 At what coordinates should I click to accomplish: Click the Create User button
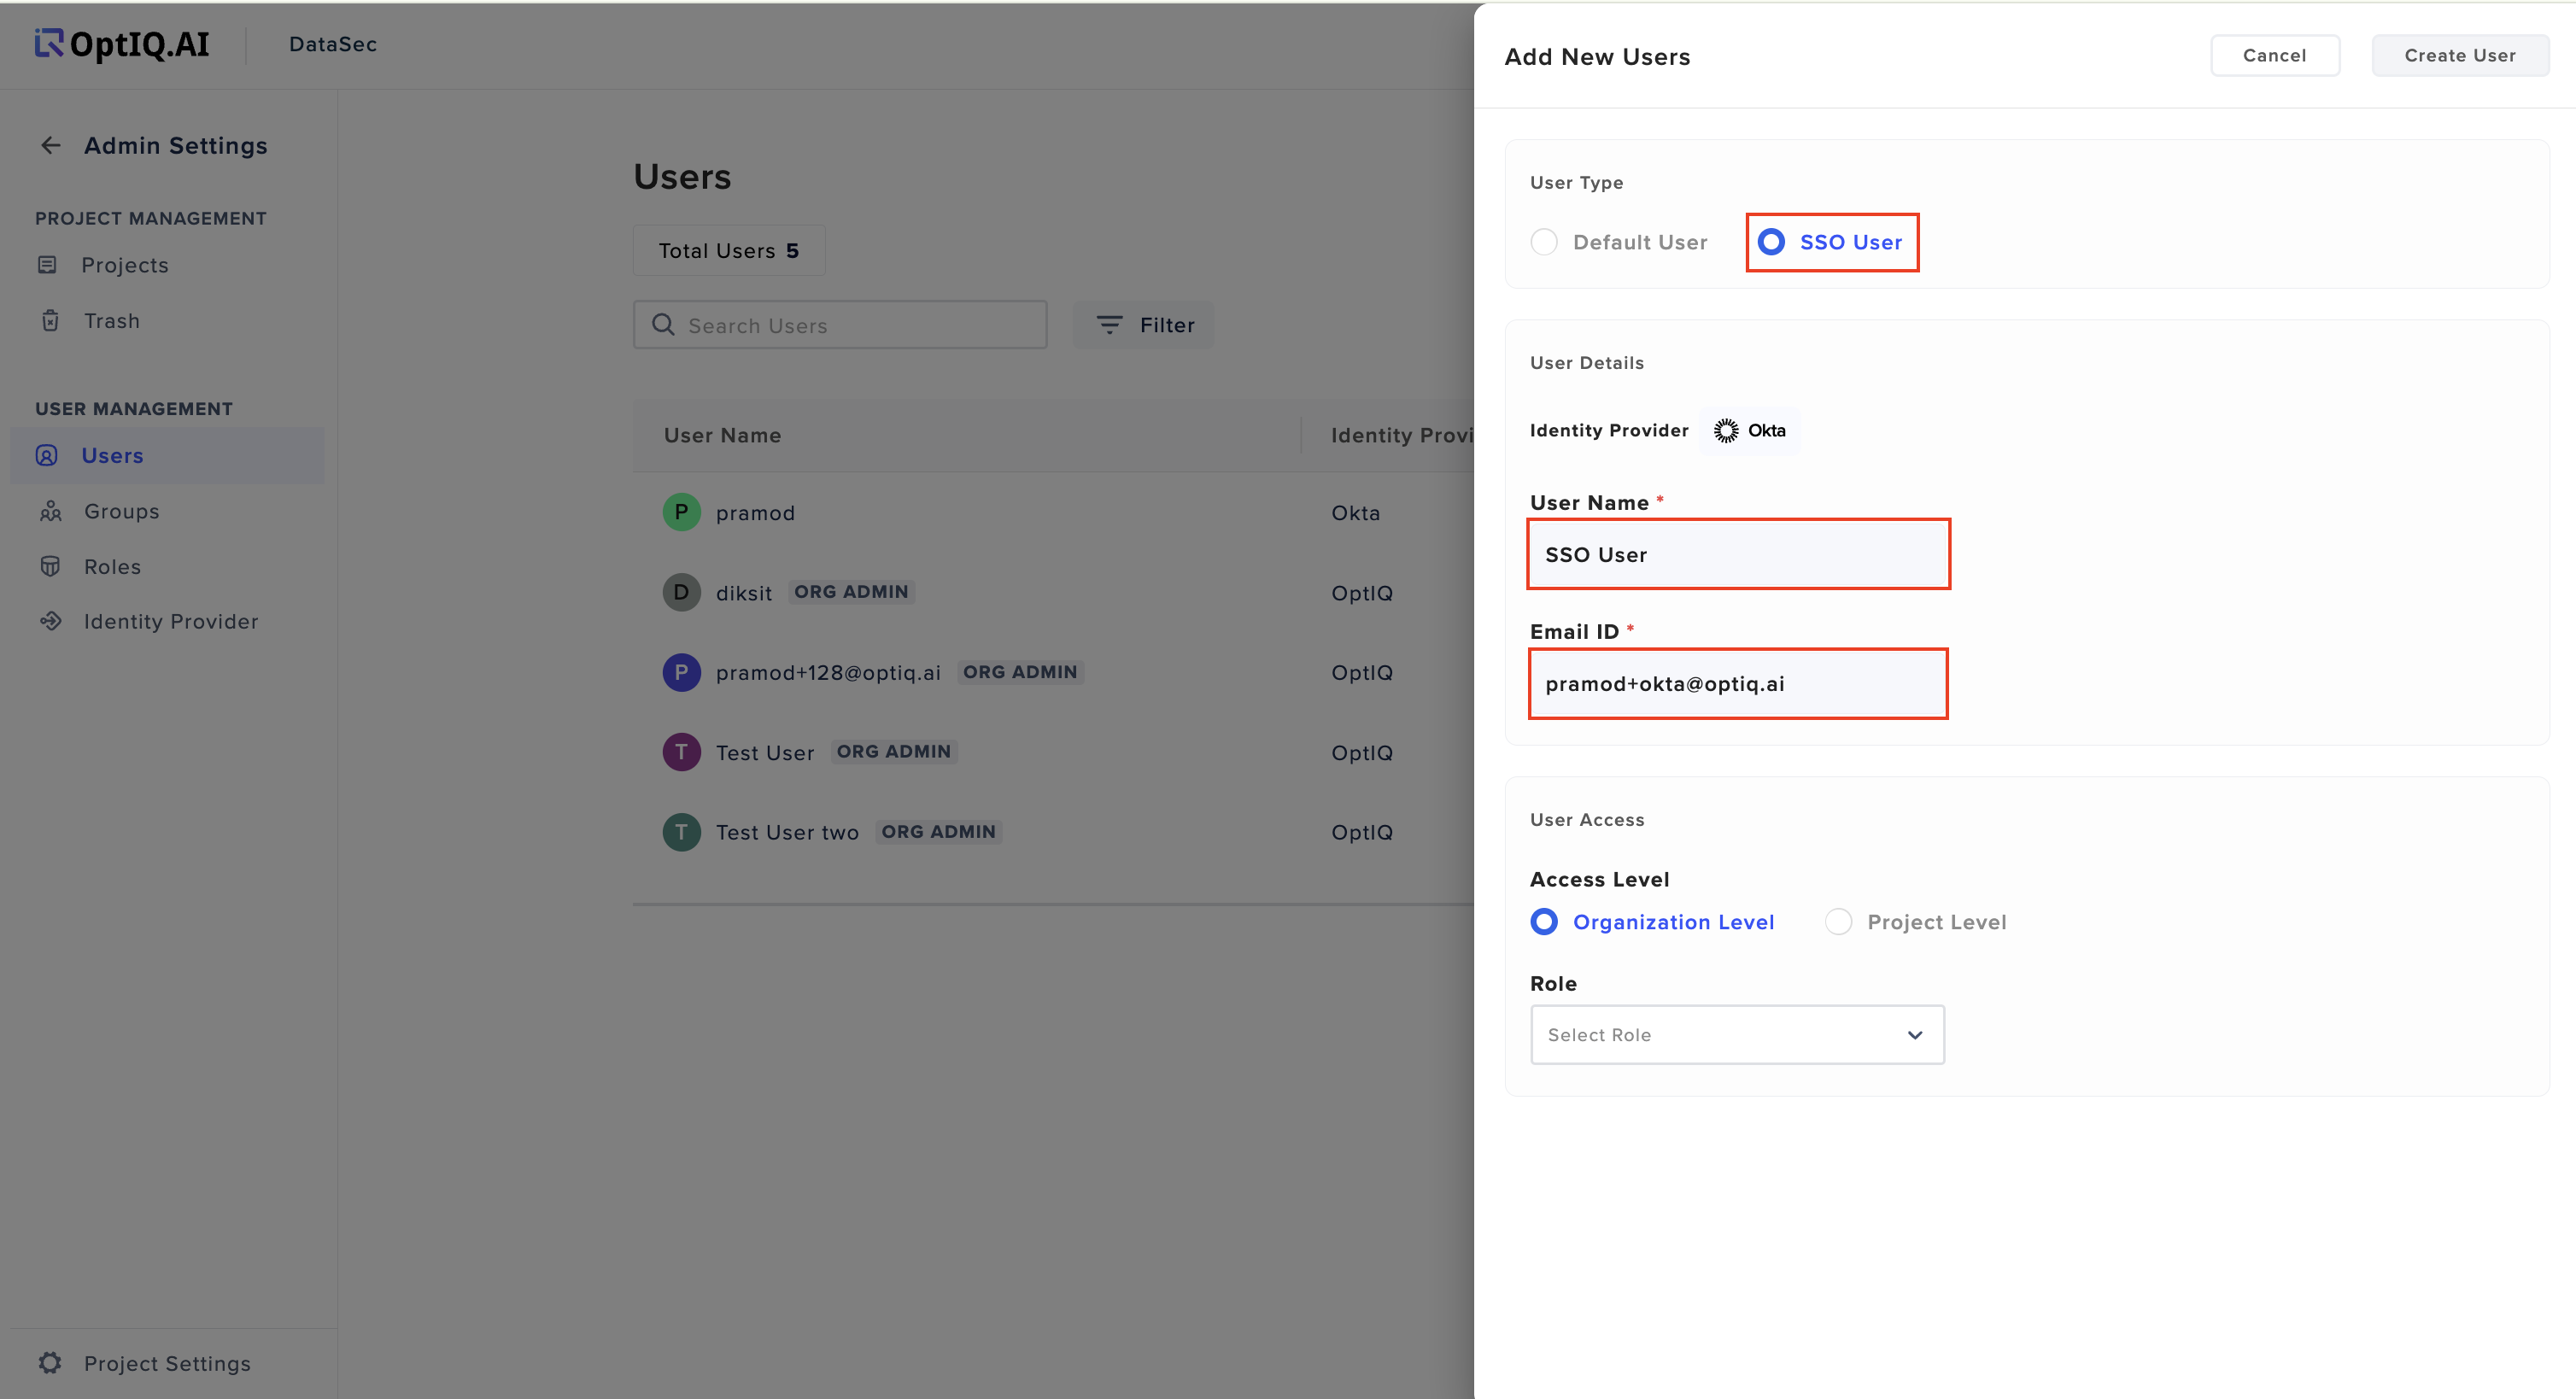(x=2460, y=56)
